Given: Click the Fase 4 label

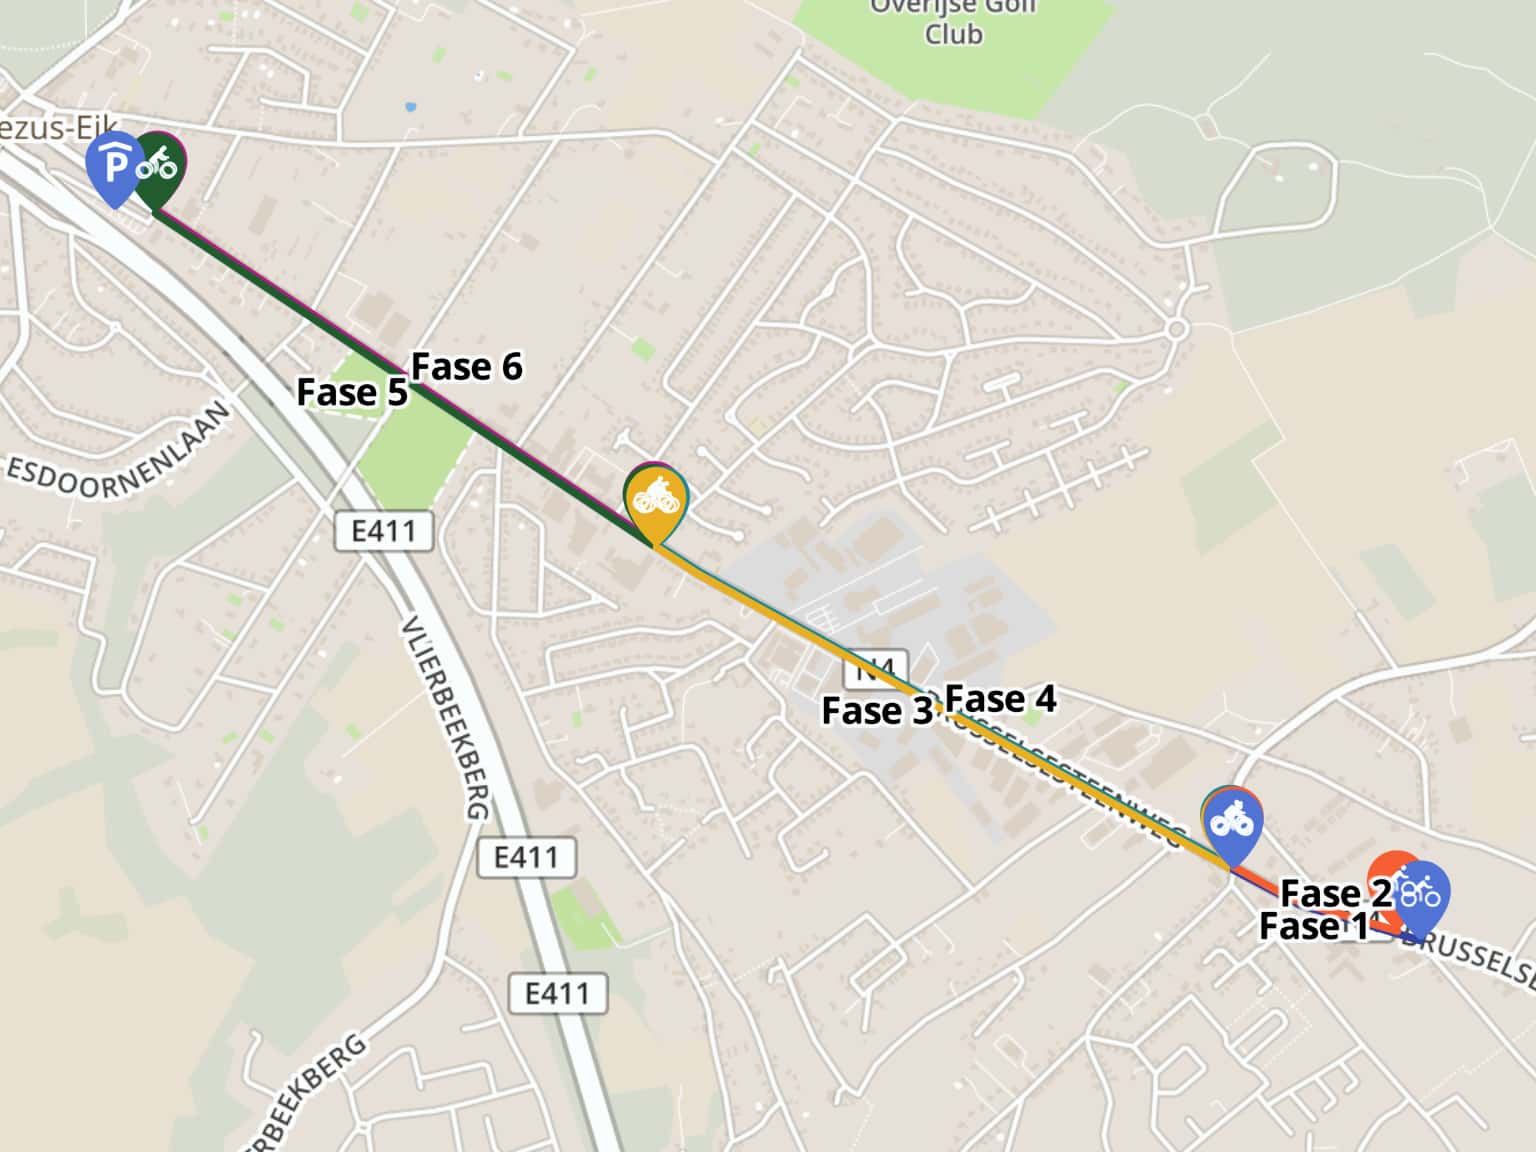Looking at the screenshot, I should tap(1000, 698).
